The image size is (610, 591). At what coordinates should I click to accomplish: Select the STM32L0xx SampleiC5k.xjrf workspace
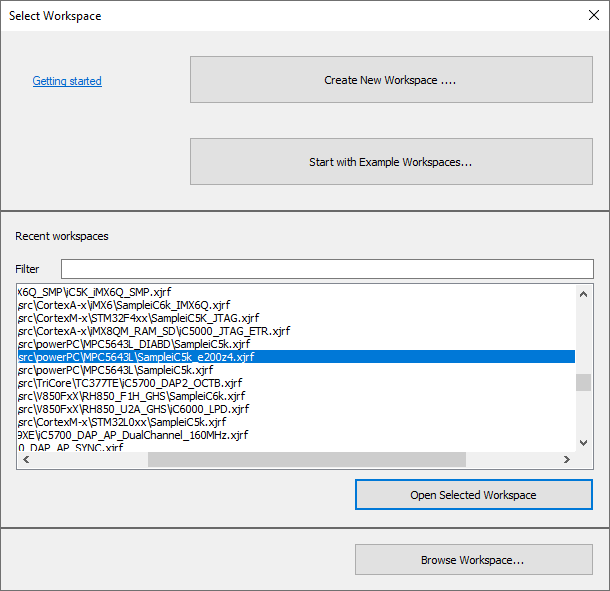pos(126,422)
